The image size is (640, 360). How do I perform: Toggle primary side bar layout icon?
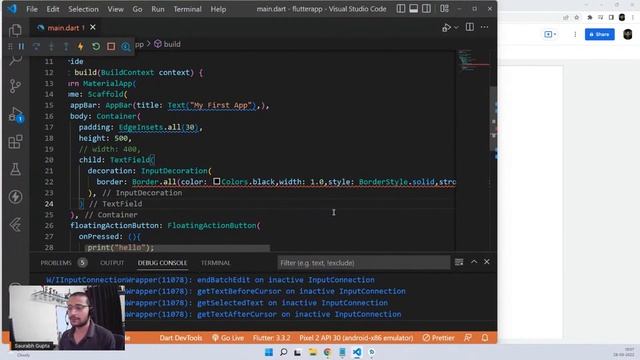(401, 9)
